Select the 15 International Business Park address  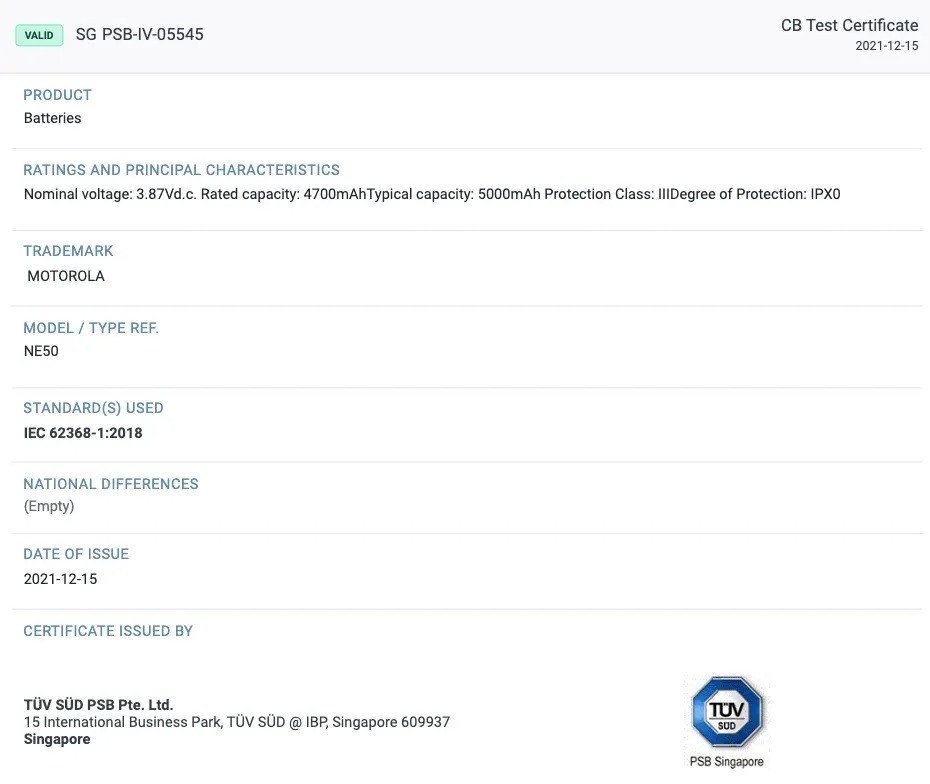[237, 722]
